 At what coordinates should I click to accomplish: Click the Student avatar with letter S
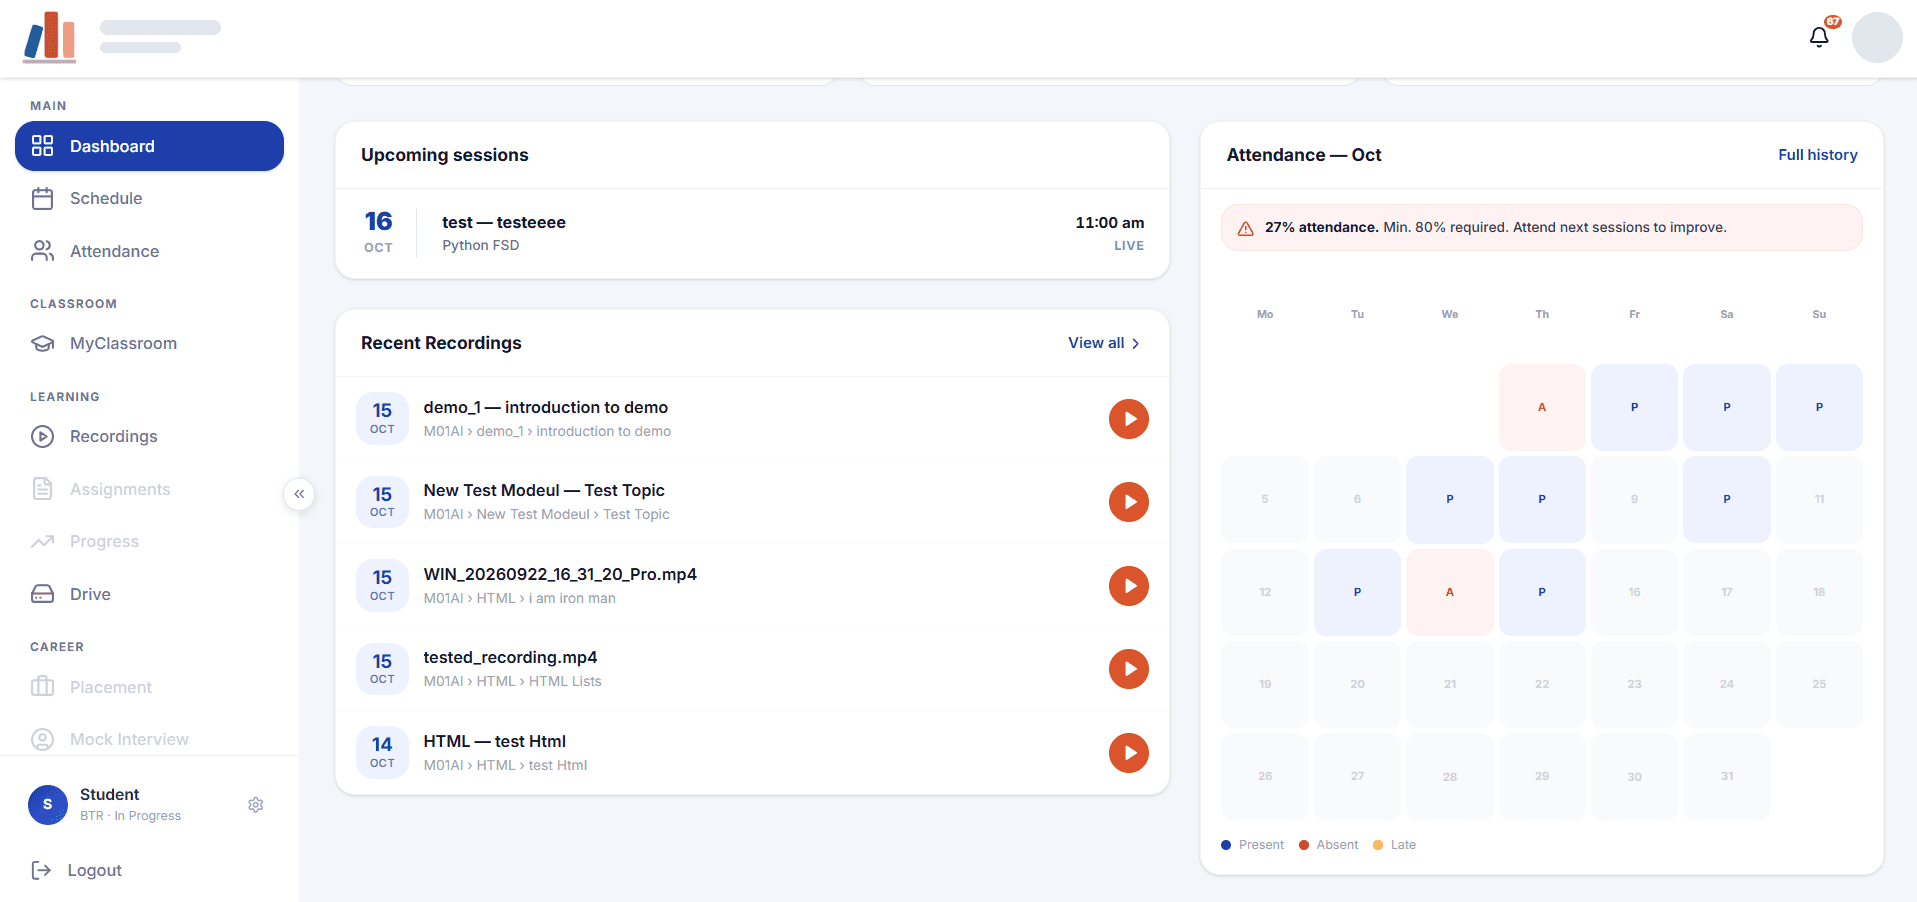[x=48, y=804]
